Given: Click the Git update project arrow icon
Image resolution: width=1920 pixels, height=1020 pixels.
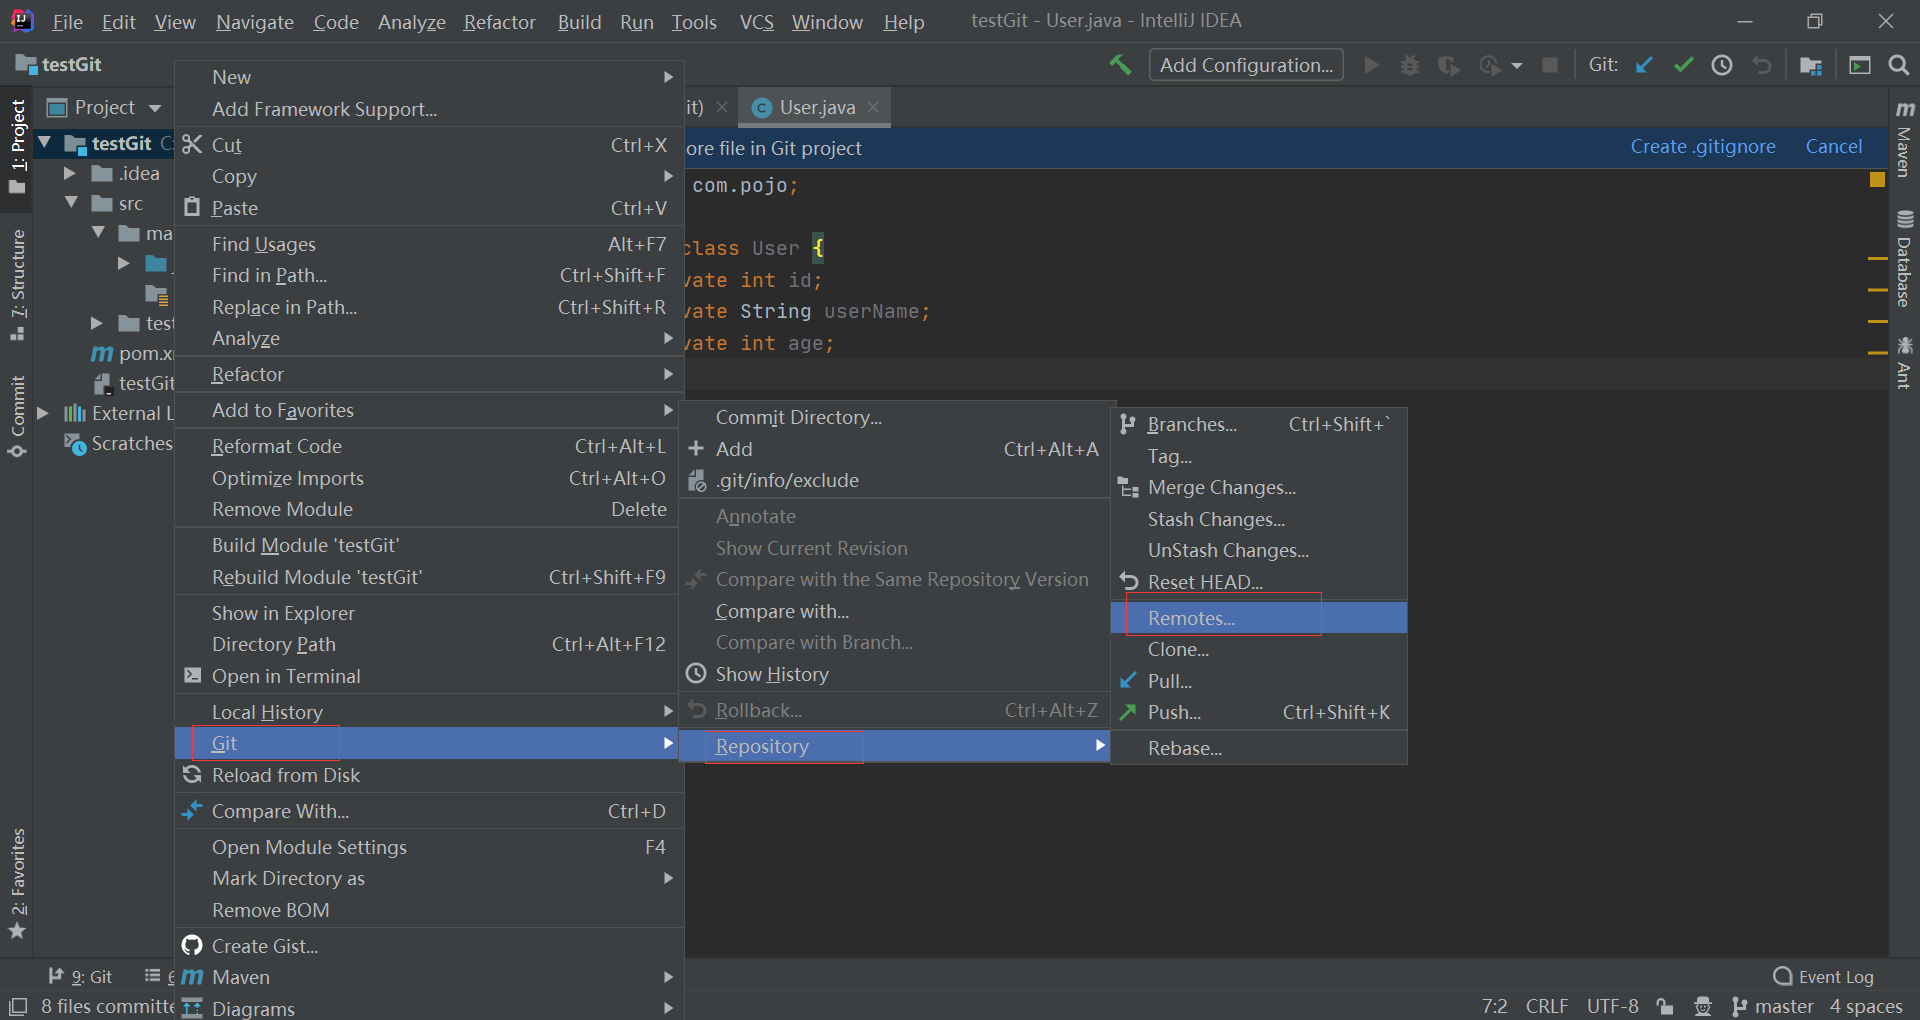Looking at the screenshot, I should (1643, 65).
